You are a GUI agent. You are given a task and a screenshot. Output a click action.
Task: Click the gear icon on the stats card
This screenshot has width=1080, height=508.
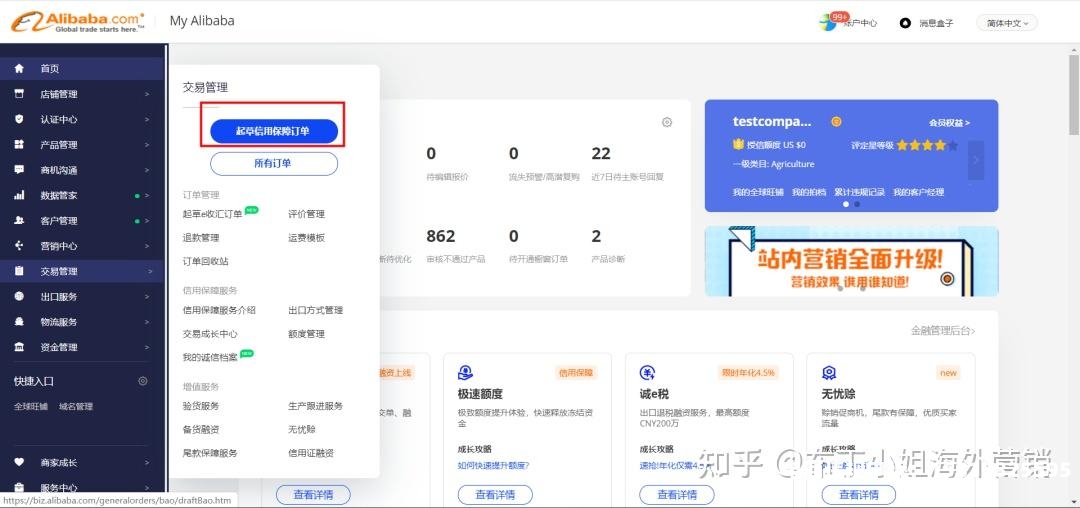click(667, 122)
